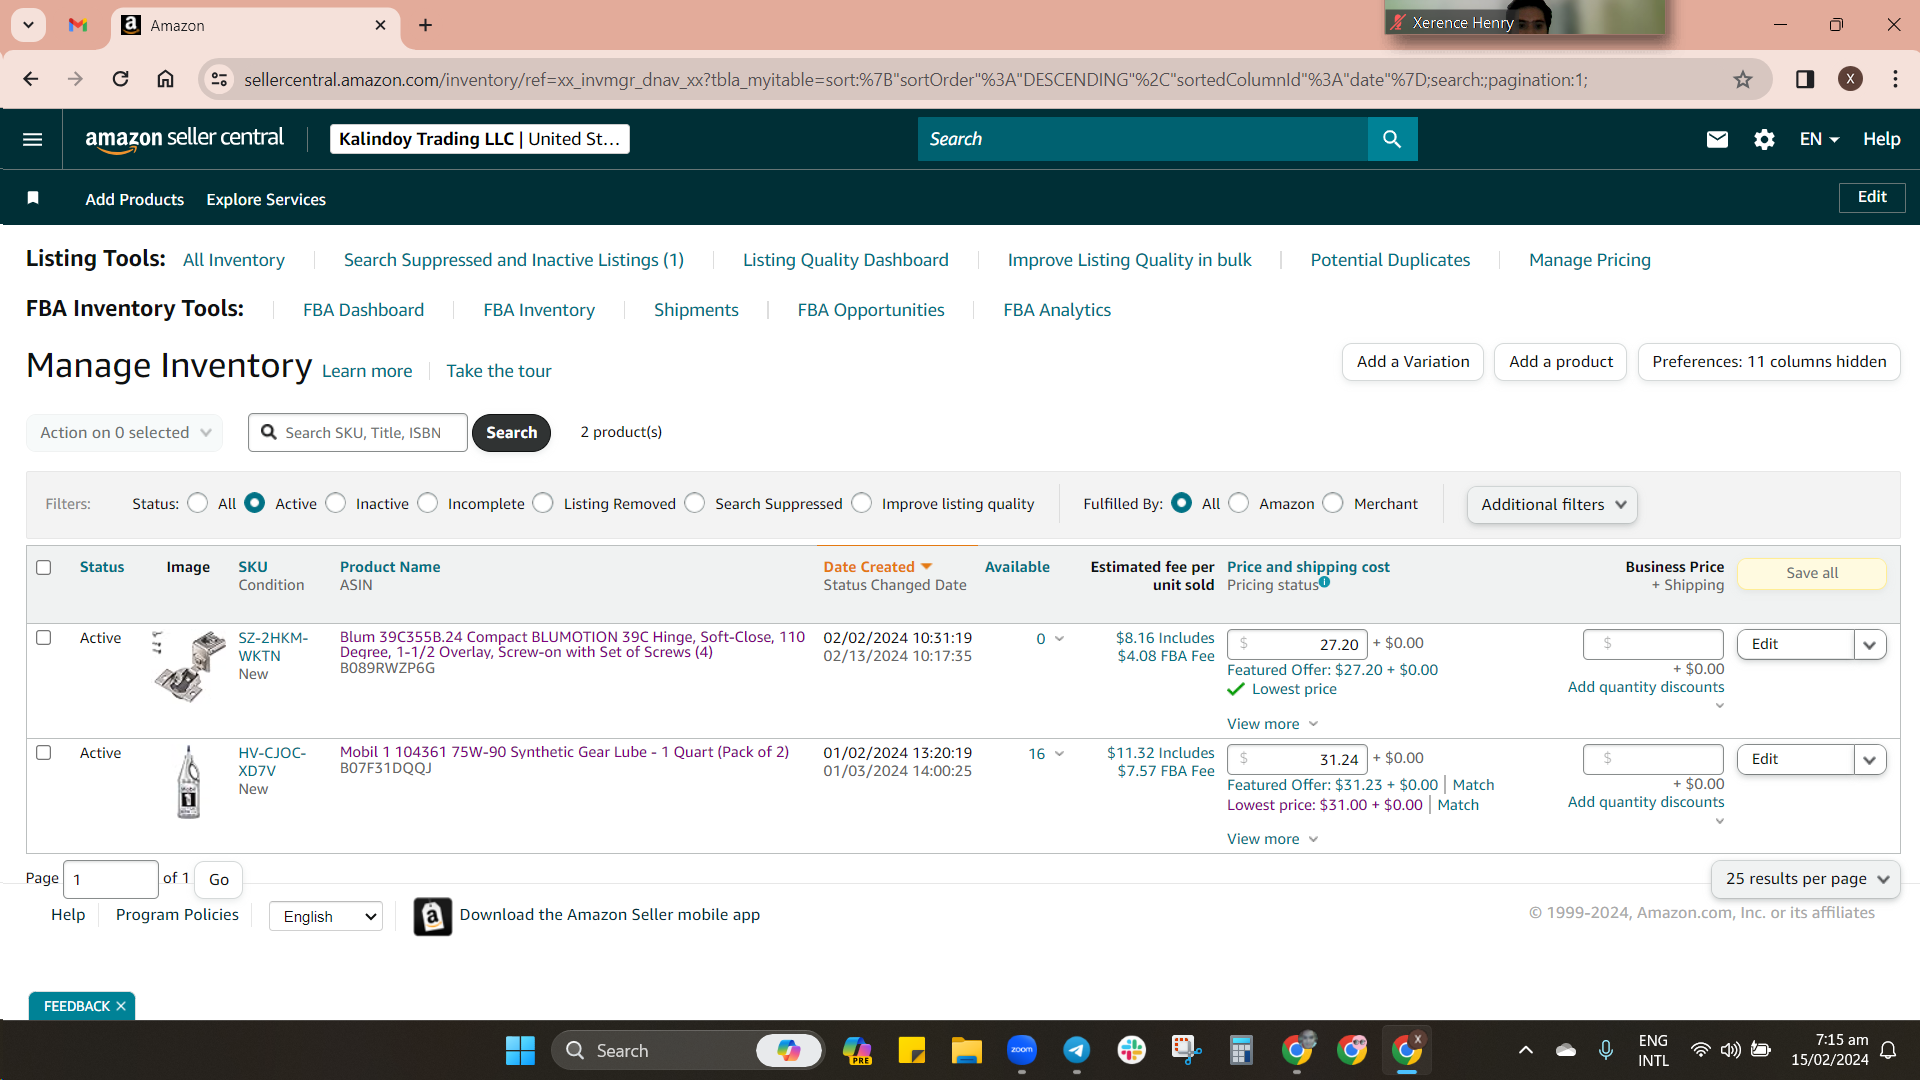Open the Action on 0 selected dropdown

(125, 432)
